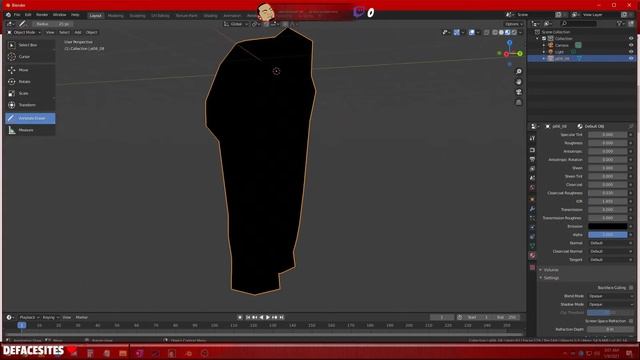
Task: Select the Annotate Eraser tool
Action: (30, 118)
